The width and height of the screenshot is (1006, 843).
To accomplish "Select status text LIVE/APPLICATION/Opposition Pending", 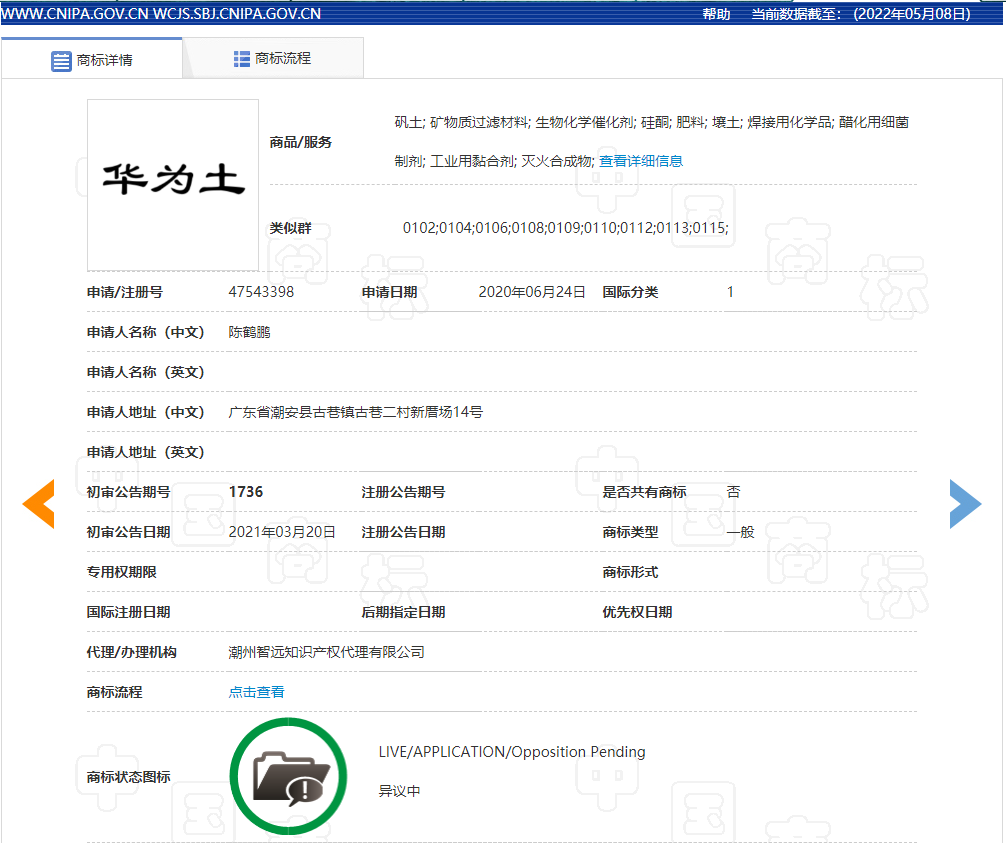I will click(512, 752).
